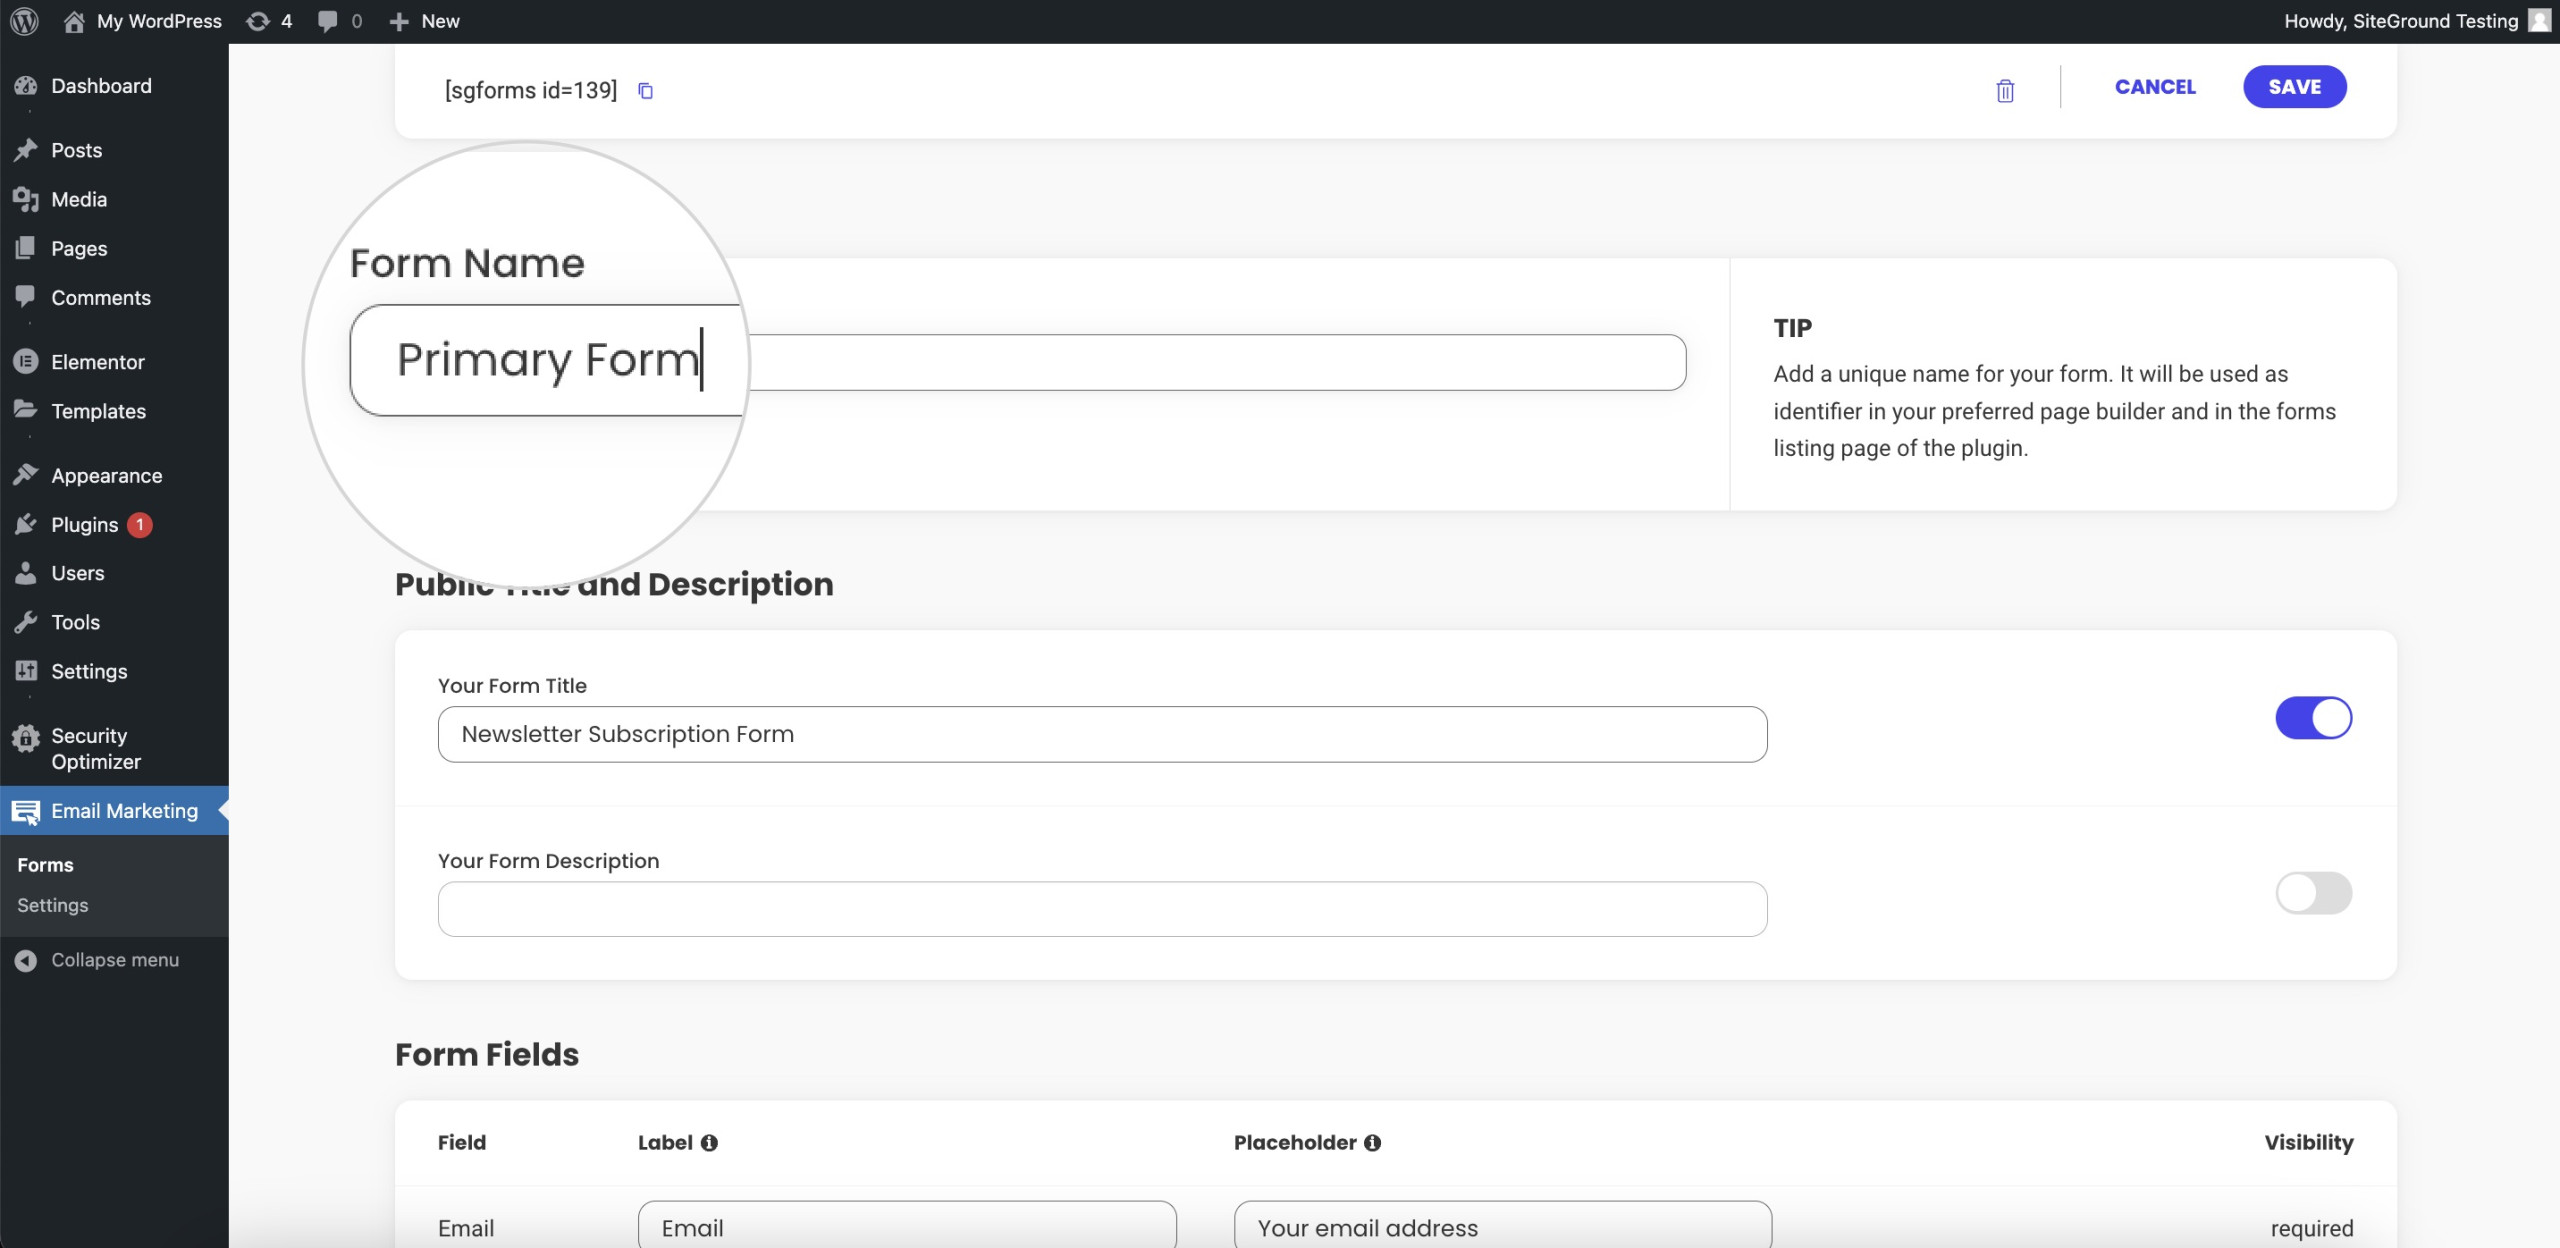Click Collapse menu link
This screenshot has height=1248, width=2560.
[114, 960]
